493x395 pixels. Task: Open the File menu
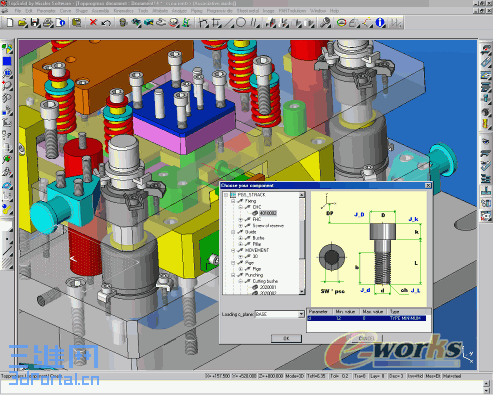[x=18, y=11]
